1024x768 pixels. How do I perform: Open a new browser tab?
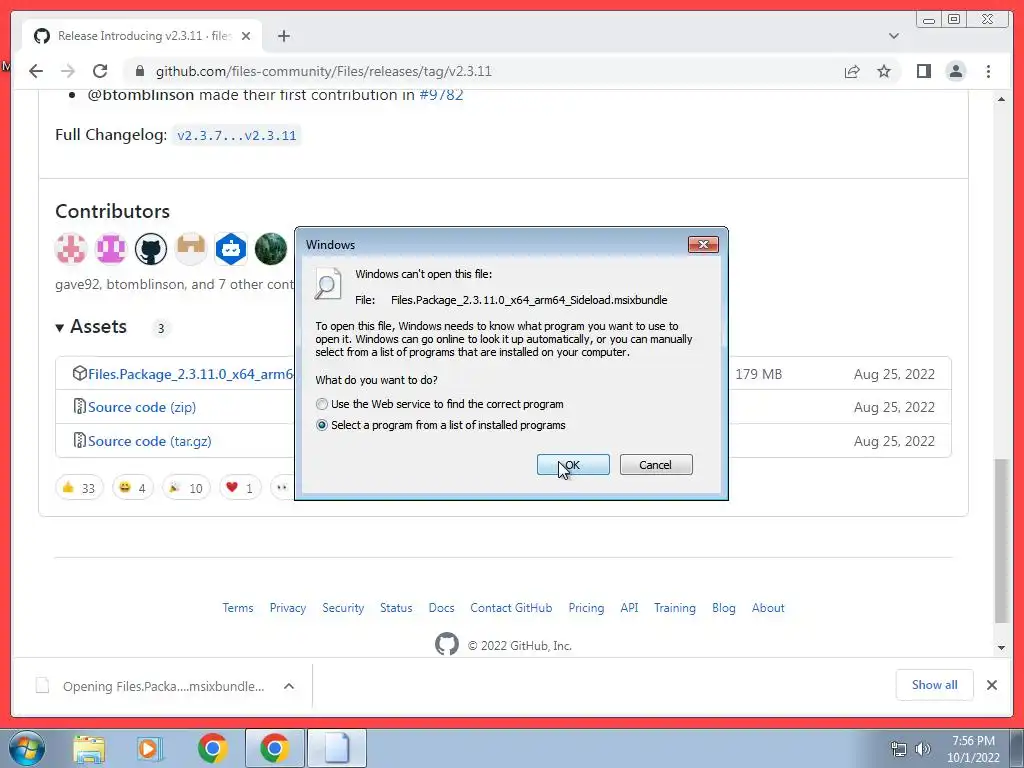[x=283, y=36]
